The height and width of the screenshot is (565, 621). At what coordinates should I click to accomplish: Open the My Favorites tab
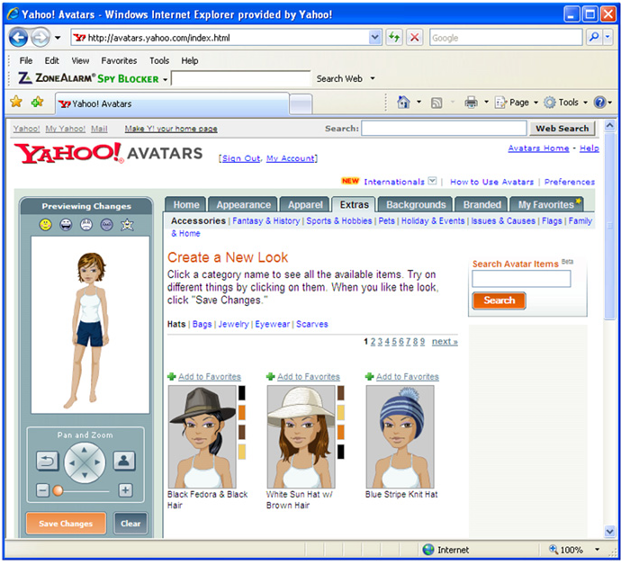pyautogui.click(x=547, y=205)
